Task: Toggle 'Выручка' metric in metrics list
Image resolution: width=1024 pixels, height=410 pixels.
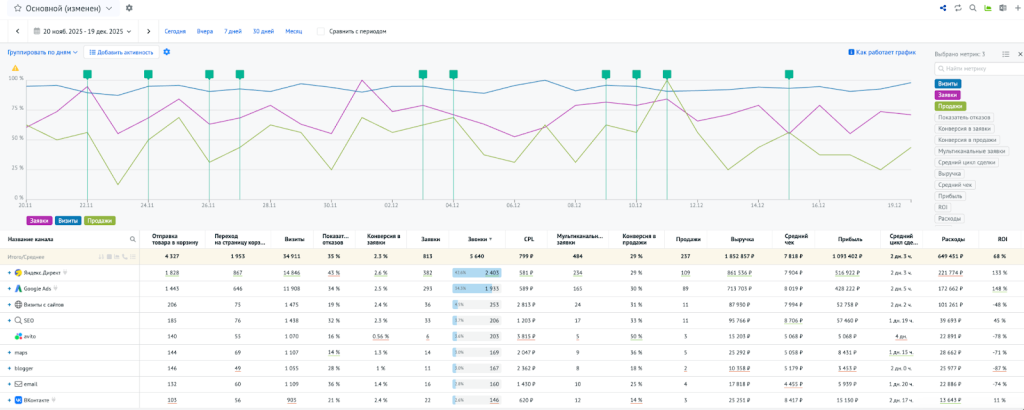Action: (951, 173)
